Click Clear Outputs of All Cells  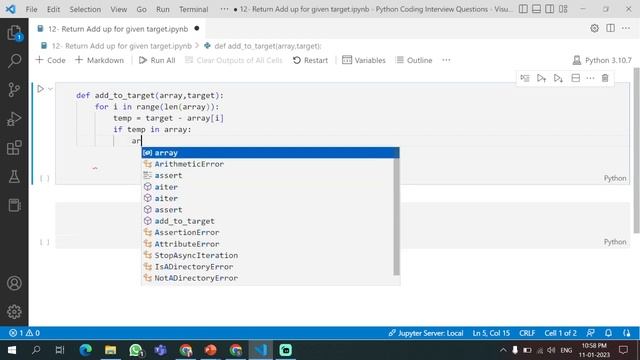click(233, 60)
